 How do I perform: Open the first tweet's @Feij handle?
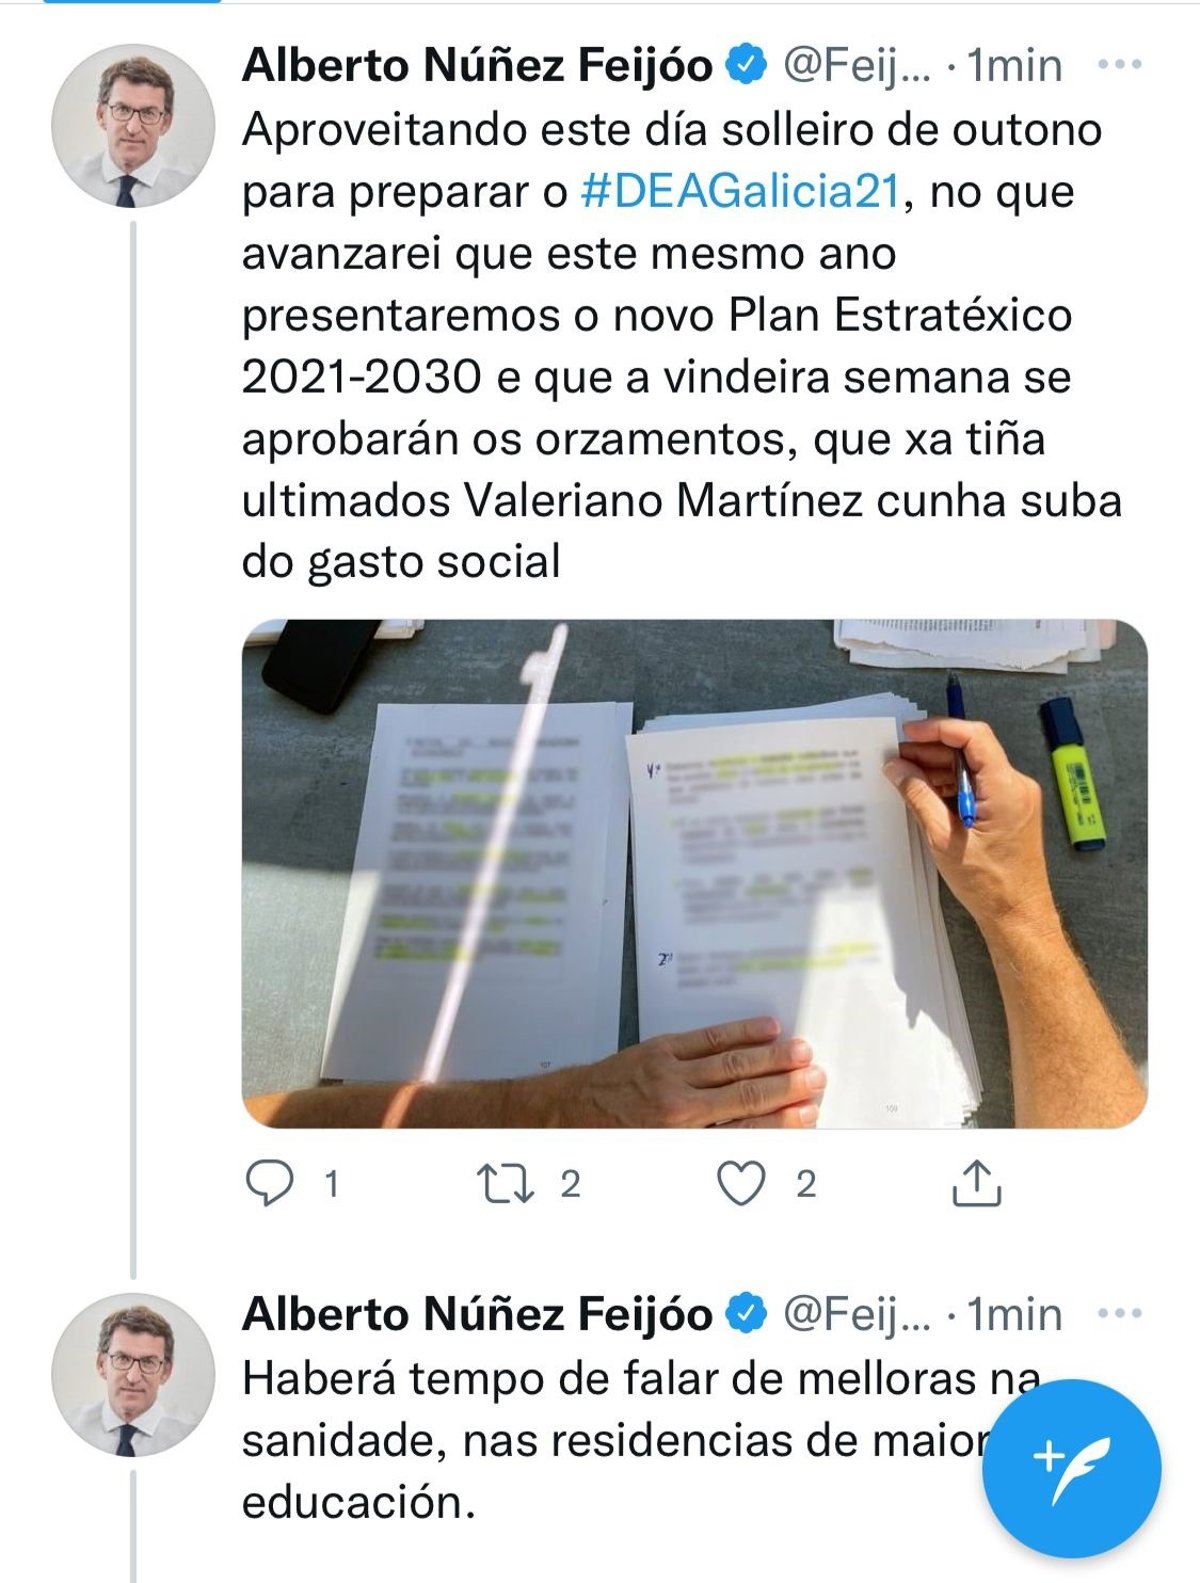tap(856, 66)
